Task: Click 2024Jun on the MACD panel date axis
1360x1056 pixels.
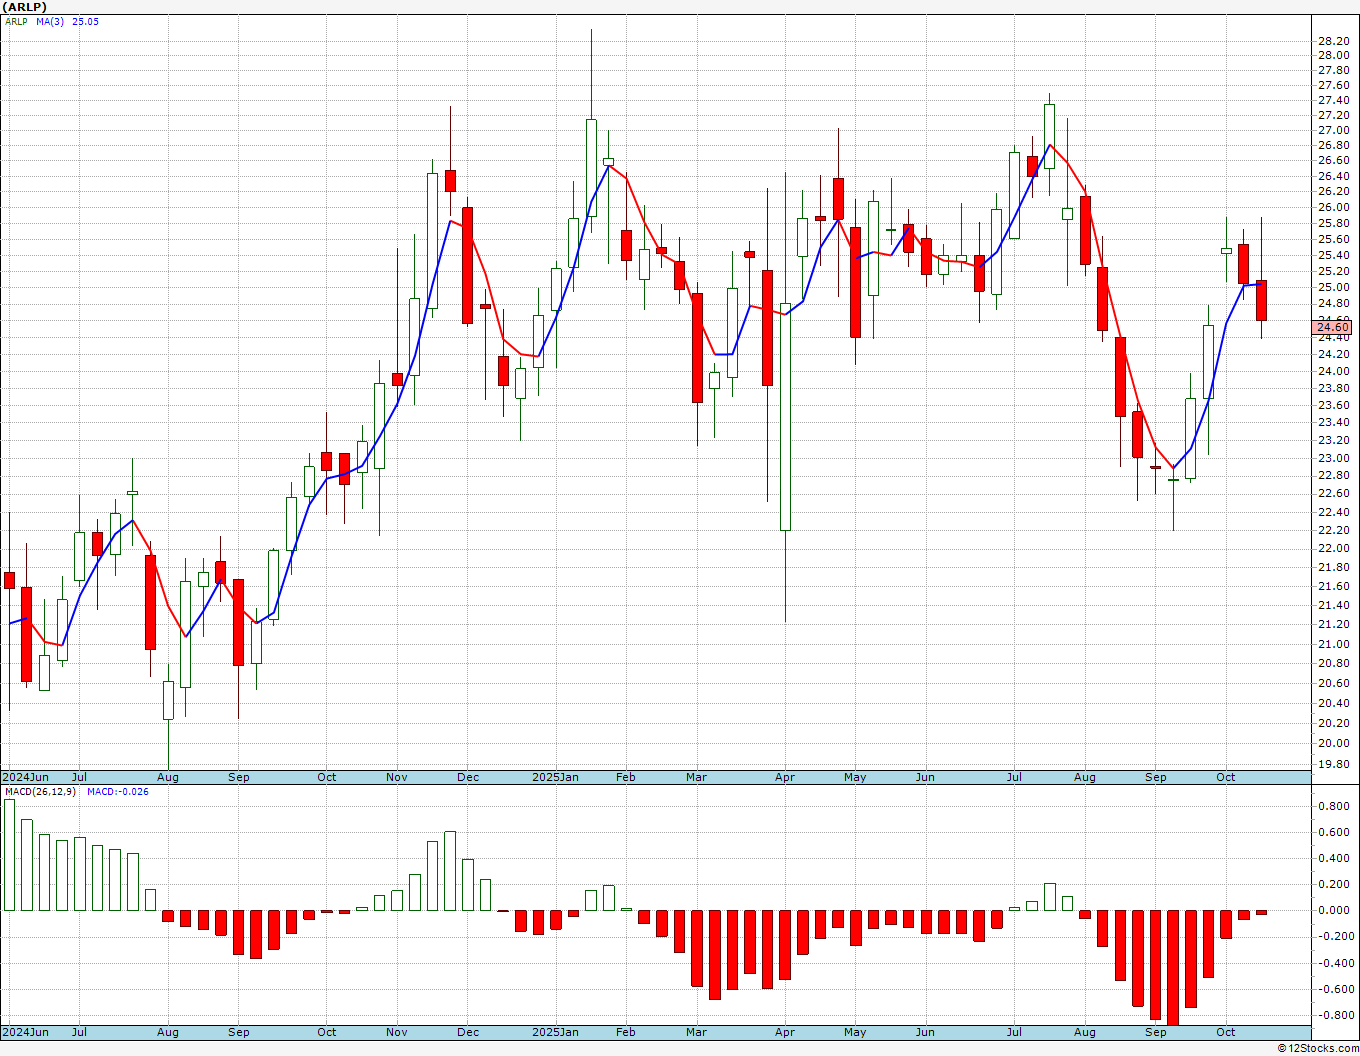Action: (25, 1032)
